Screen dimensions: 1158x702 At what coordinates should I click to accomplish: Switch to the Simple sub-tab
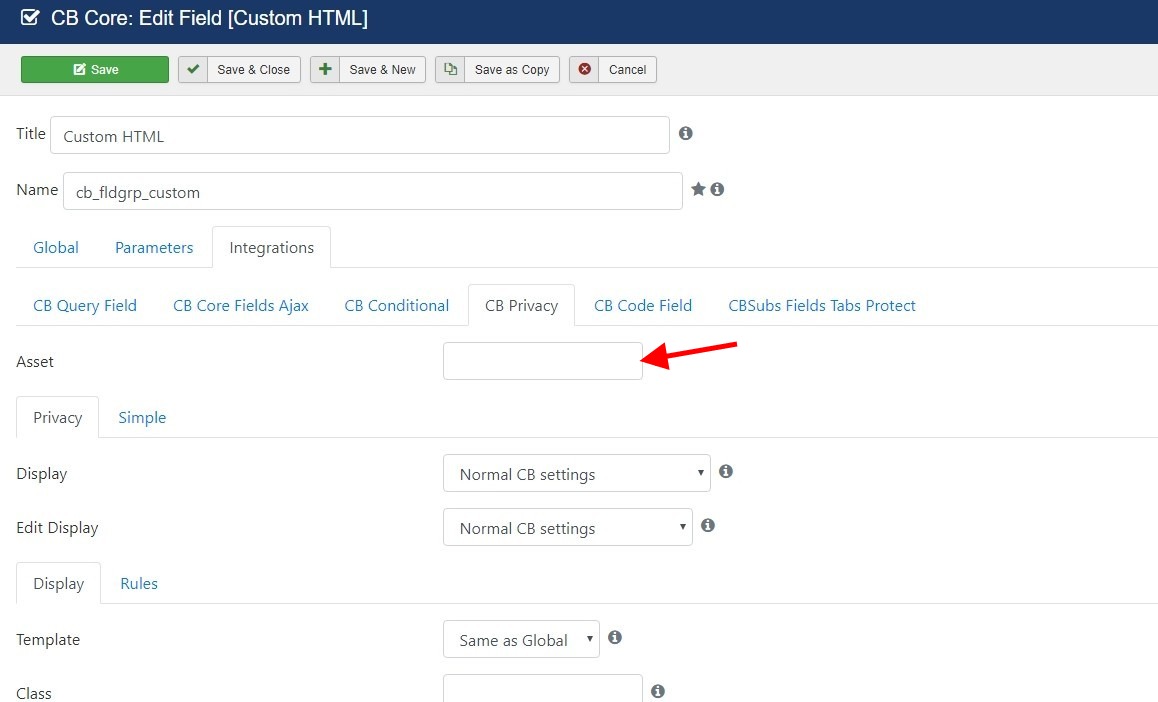pyautogui.click(x=143, y=417)
